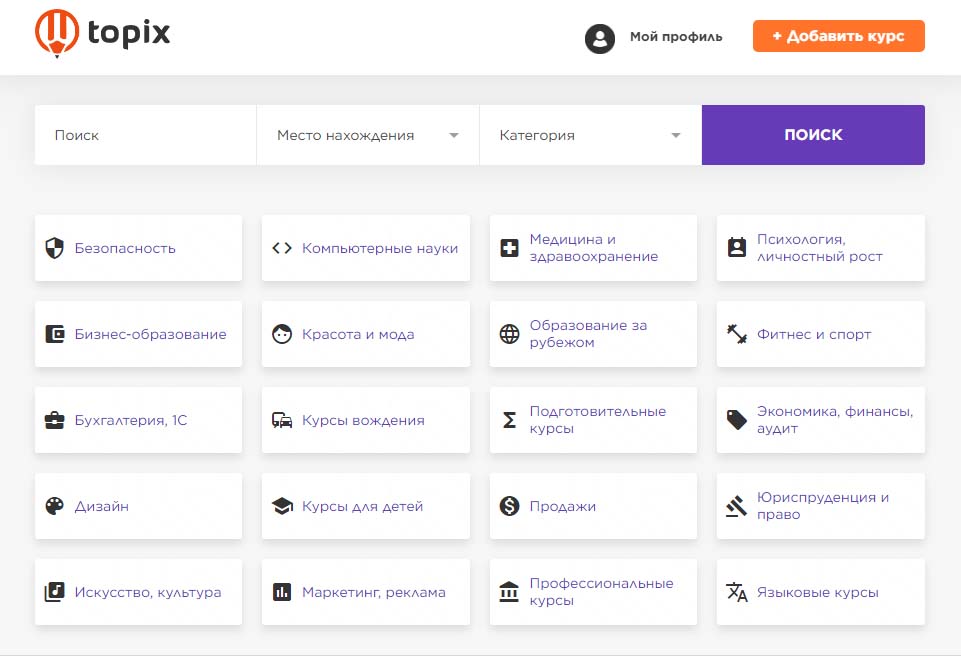
Task: Open the Мой профиль link
Action: (675, 37)
